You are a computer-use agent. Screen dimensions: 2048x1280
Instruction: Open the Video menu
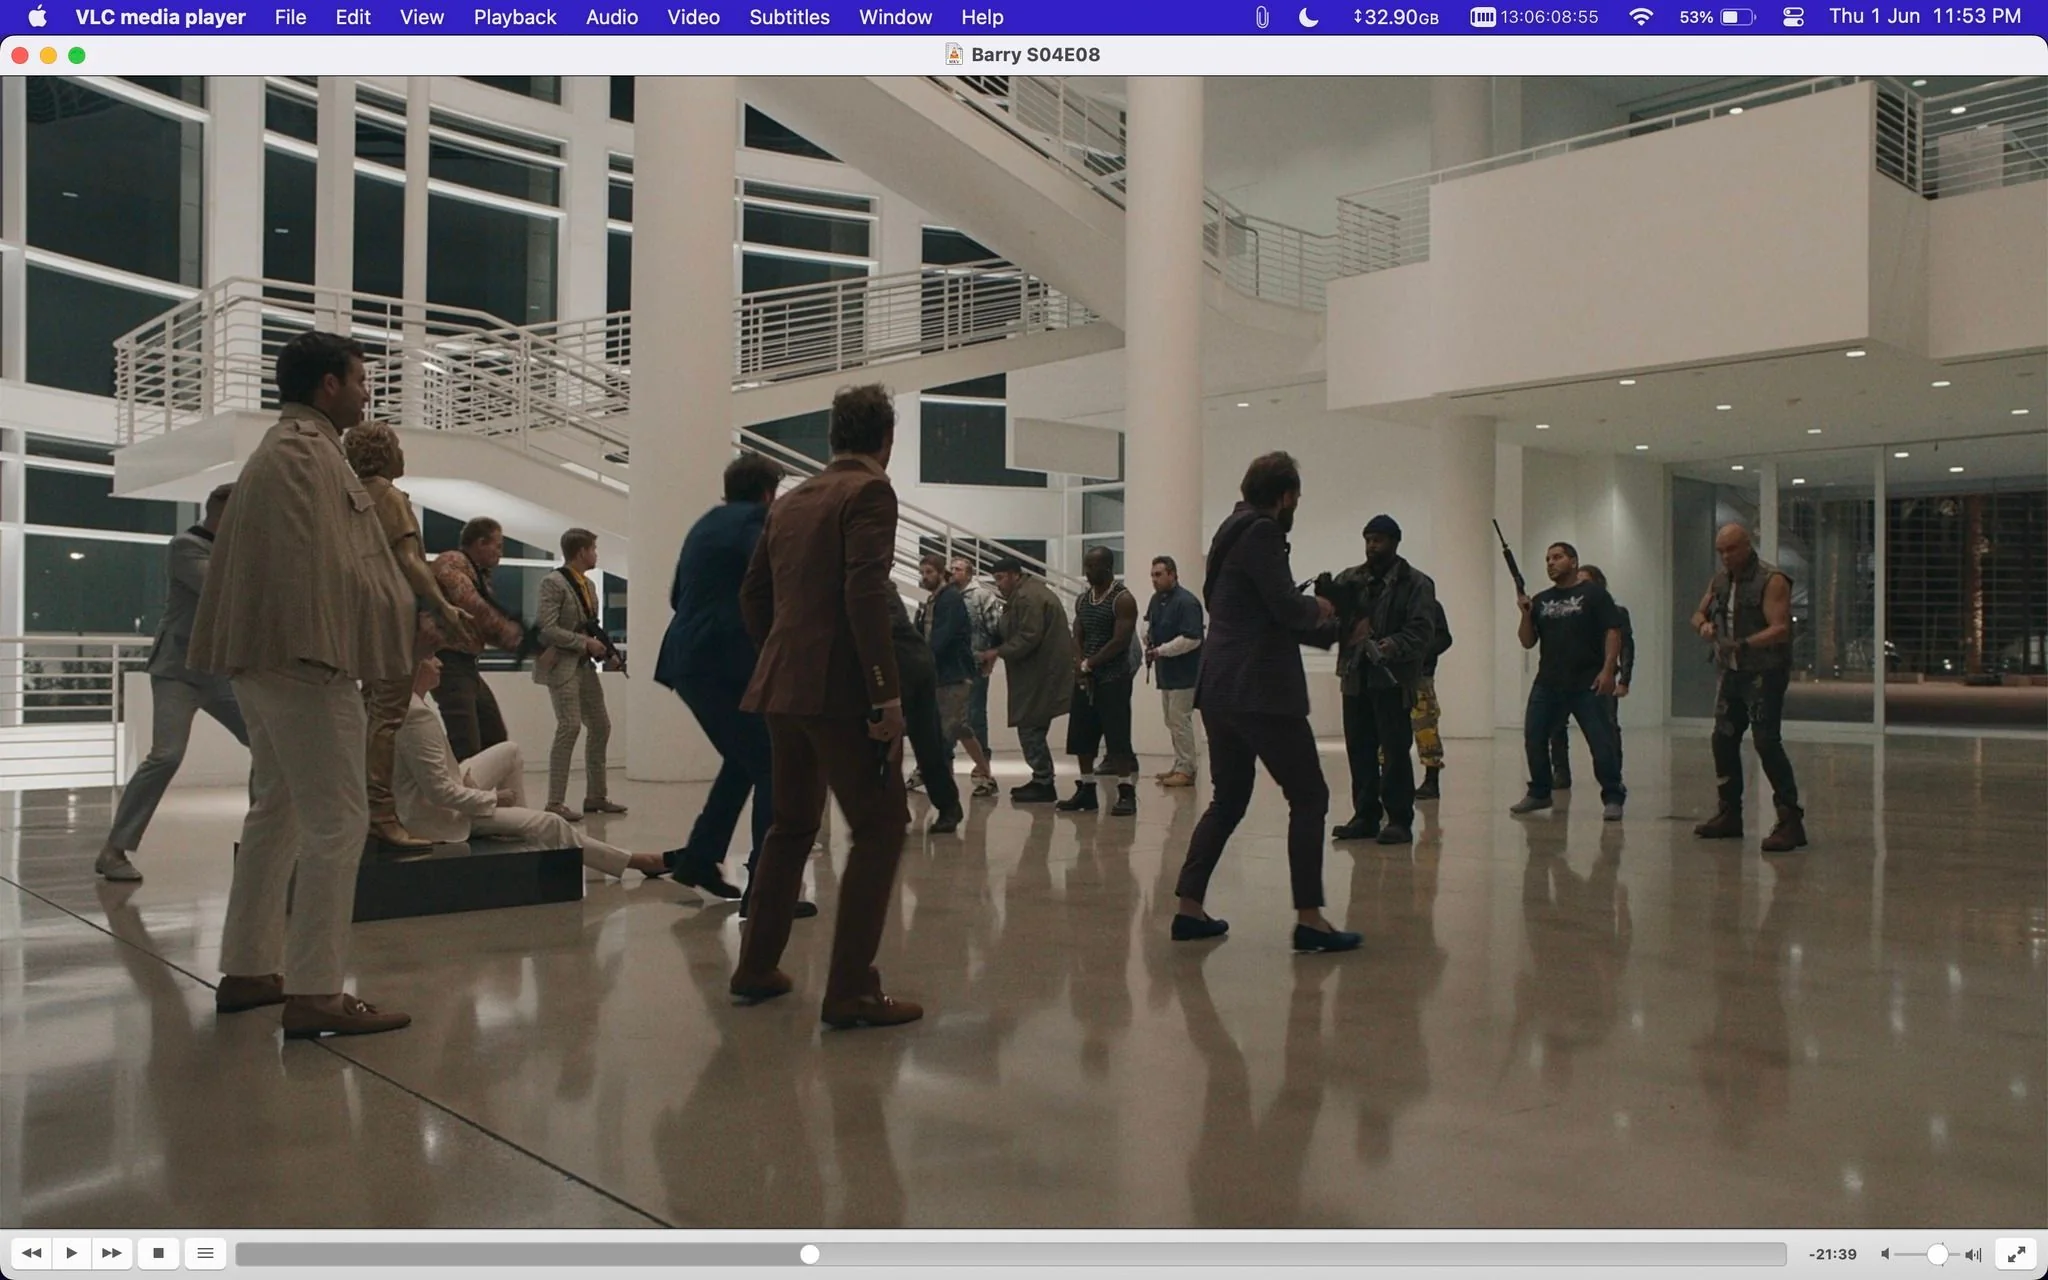[x=694, y=17]
